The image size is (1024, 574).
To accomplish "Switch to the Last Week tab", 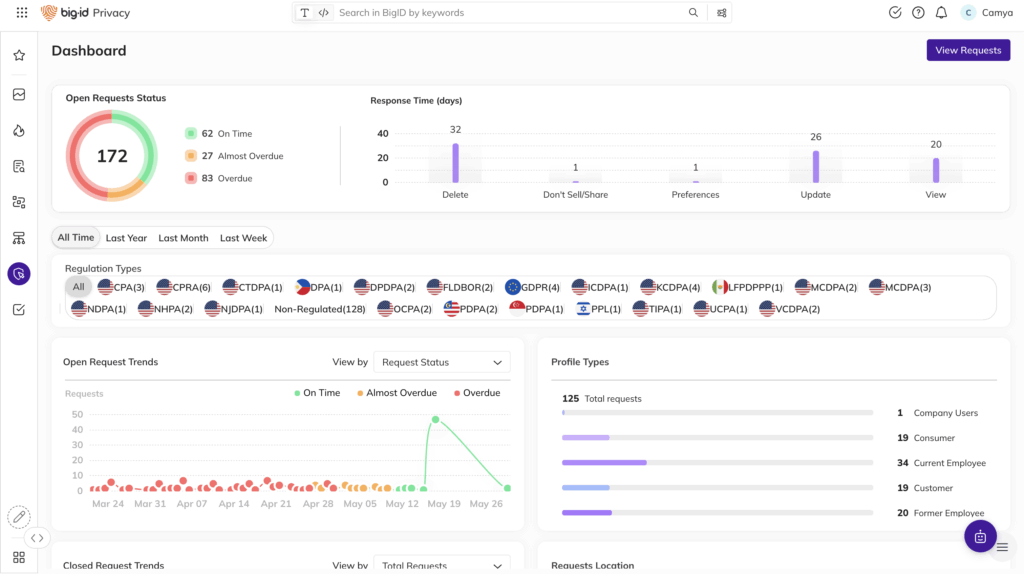I will click(243, 238).
